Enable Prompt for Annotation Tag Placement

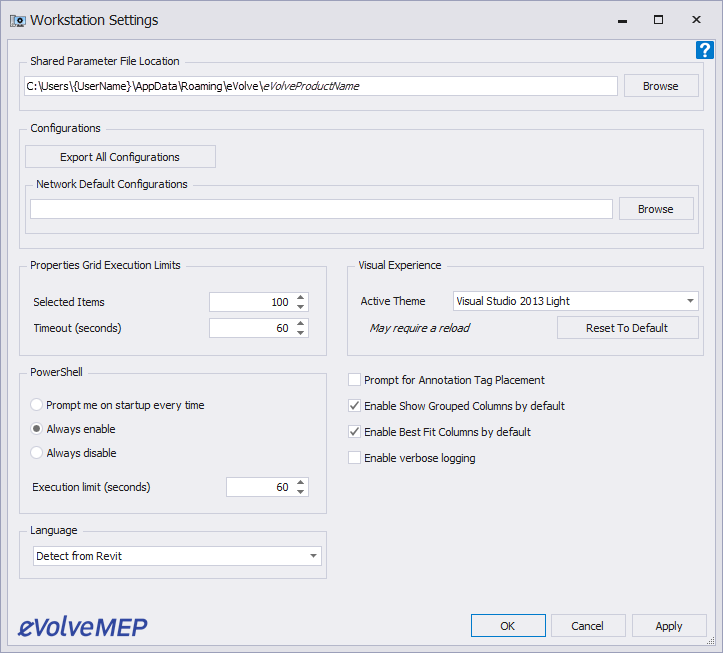coord(354,380)
